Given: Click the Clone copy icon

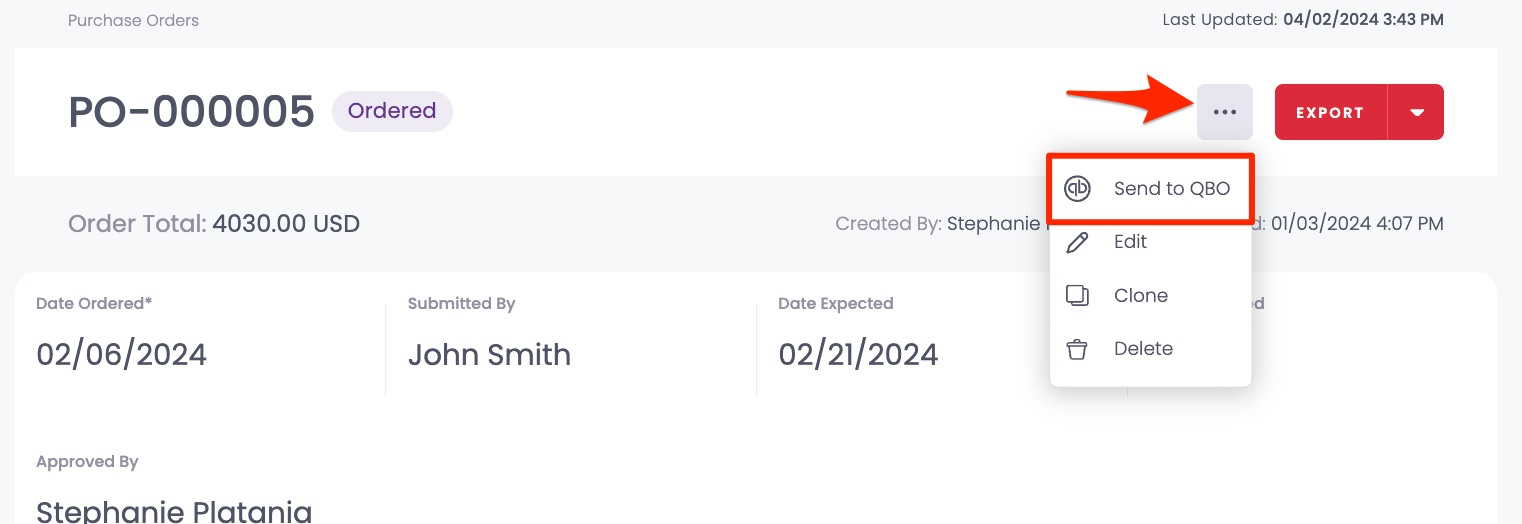Looking at the screenshot, I should point(1077,295).
